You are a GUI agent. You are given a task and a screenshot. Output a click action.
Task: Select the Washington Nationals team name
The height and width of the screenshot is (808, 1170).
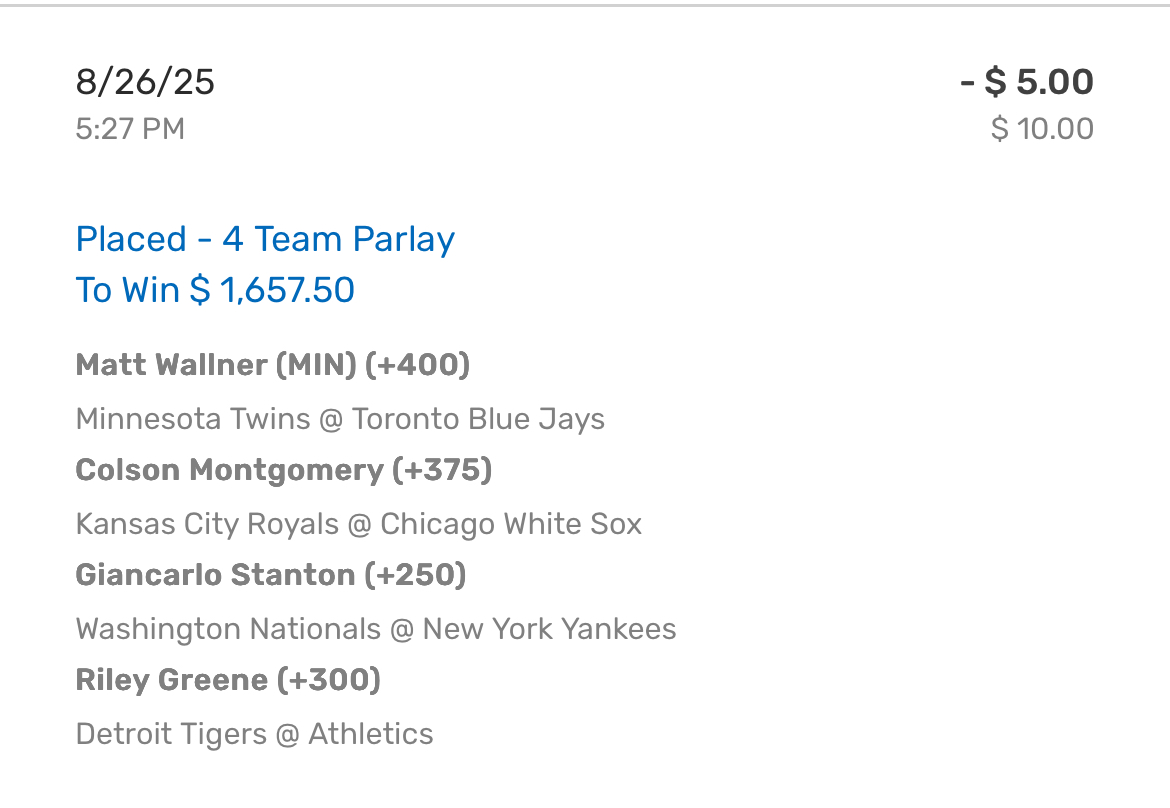pos(228,629)
